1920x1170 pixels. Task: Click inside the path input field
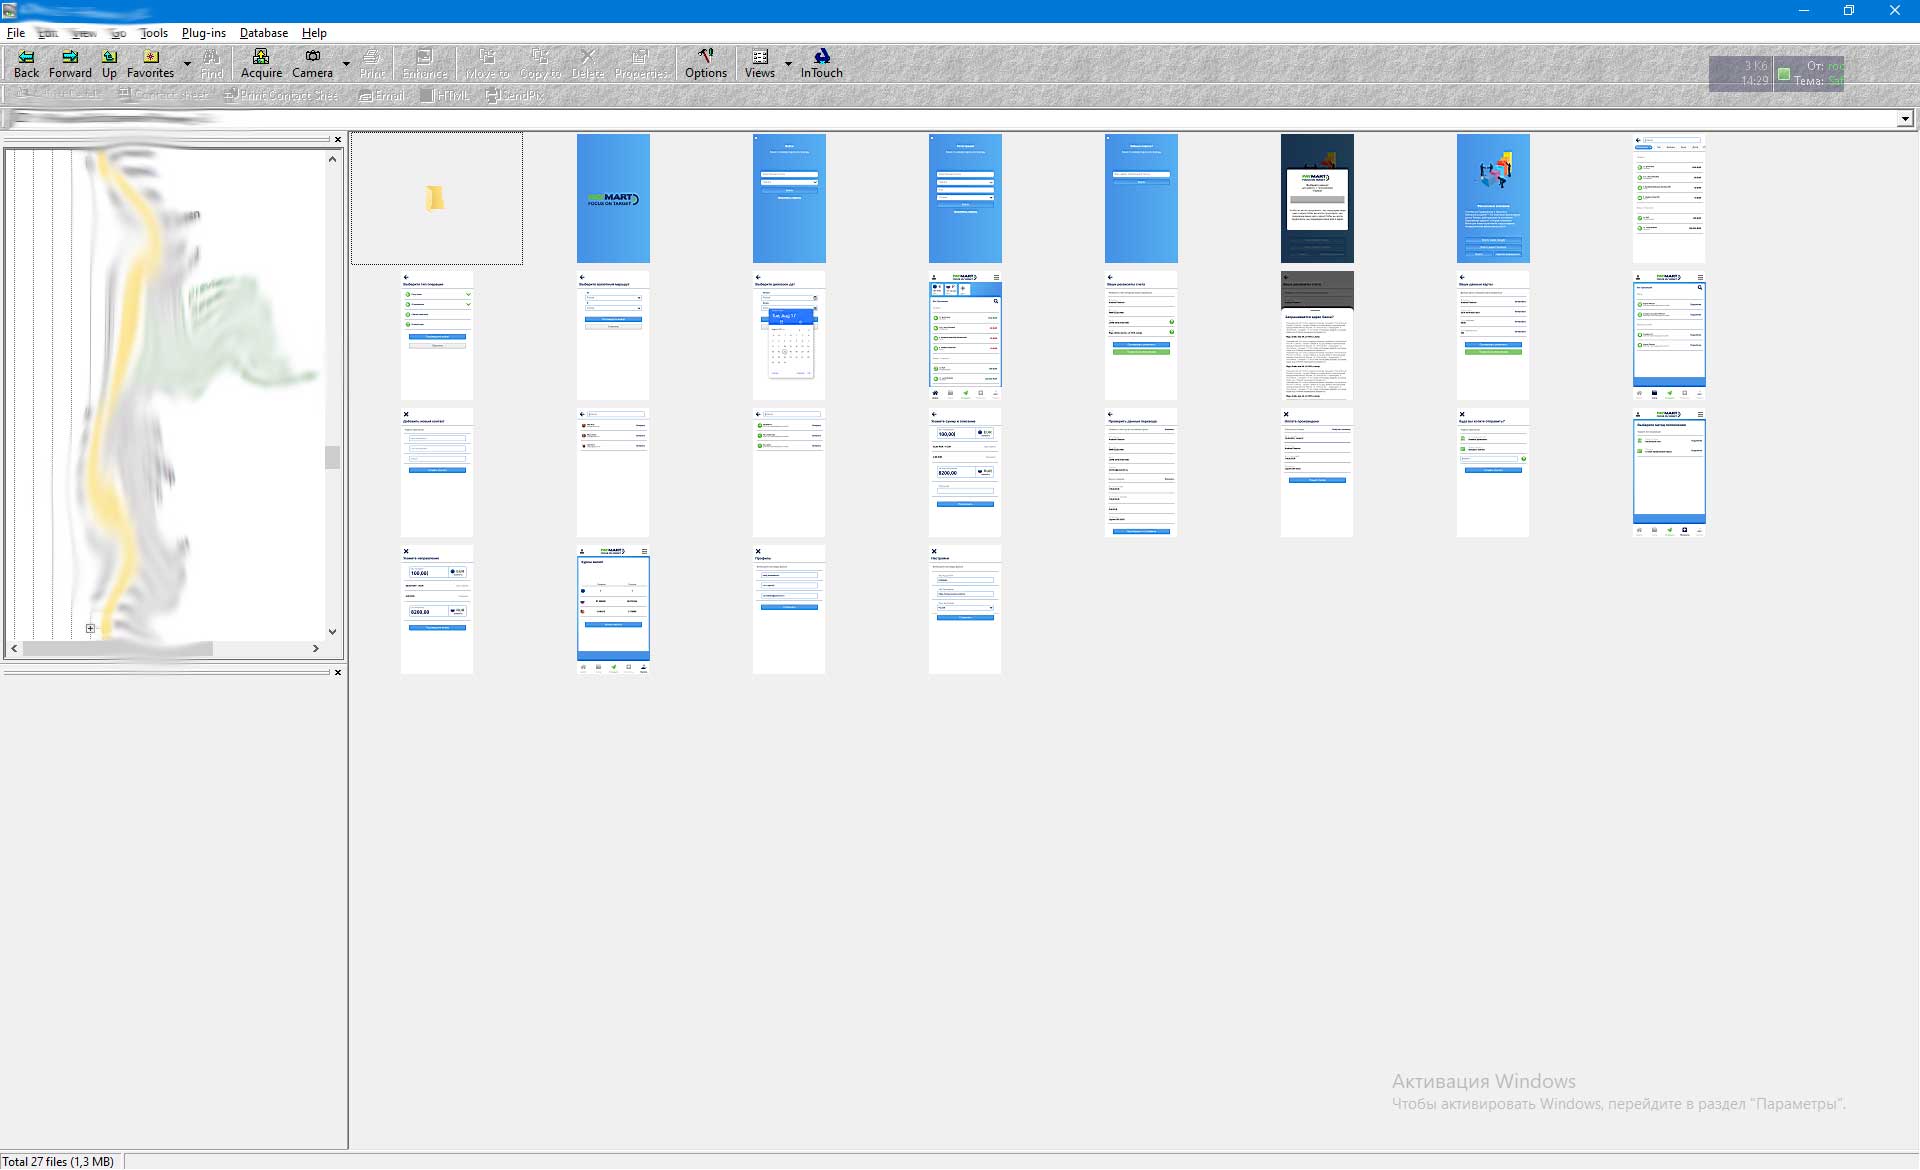pos(948,119)
